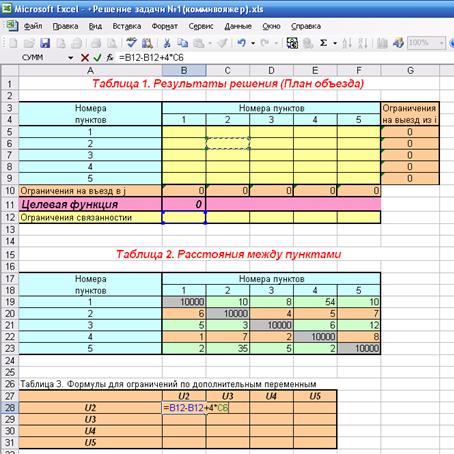
Task: Click the Excel icon in the title bar
Action: point(7,8)
